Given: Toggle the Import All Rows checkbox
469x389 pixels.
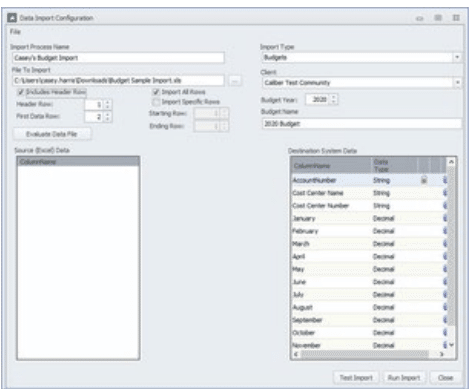Looking at the screenshot, I should click(156, 92).
